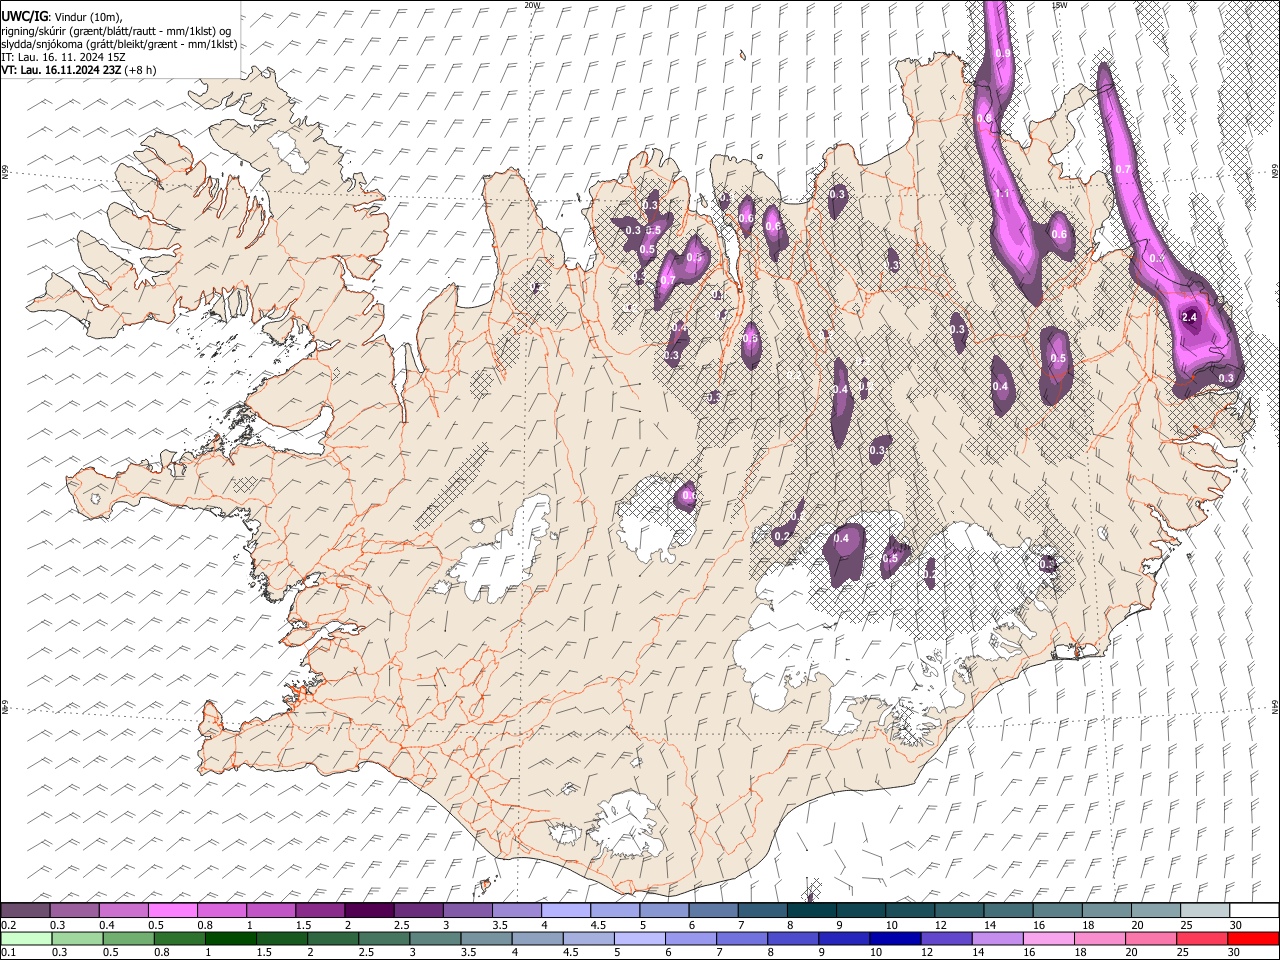Click the 1.1 precipitation label on northeast band
The image size is (1280, 960).
[x=1002, y=194]
